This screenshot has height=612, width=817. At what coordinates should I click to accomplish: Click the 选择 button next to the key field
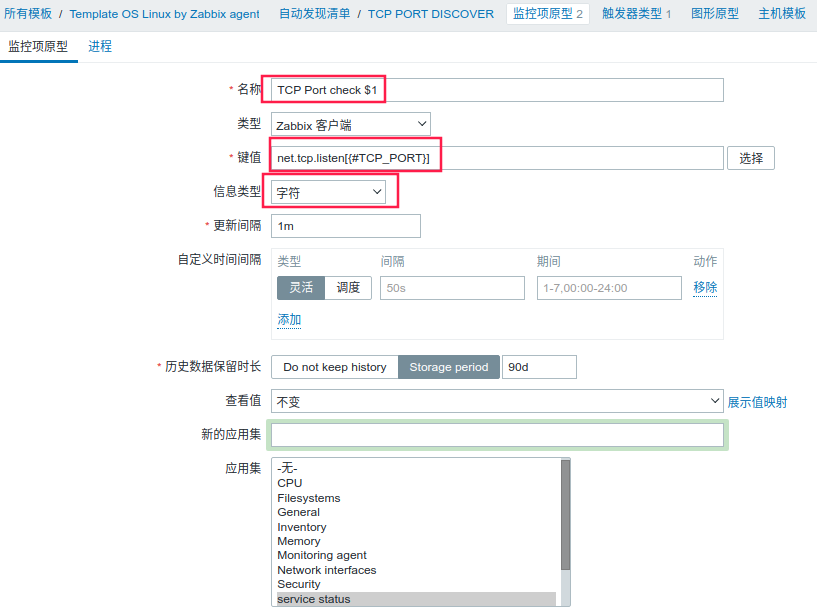pos(751,157)
